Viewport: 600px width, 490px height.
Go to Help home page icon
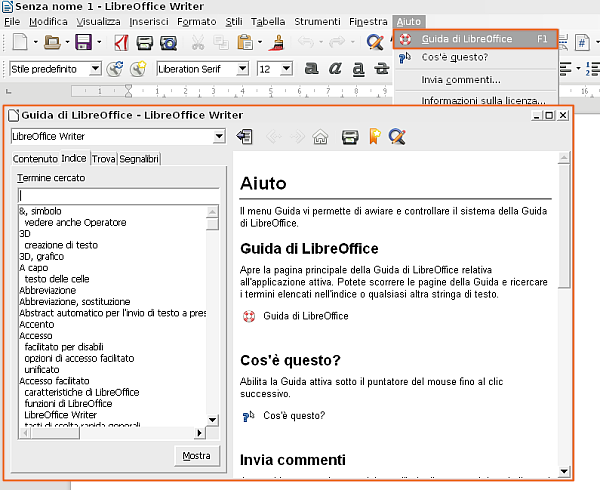click(x=320, y=137)
